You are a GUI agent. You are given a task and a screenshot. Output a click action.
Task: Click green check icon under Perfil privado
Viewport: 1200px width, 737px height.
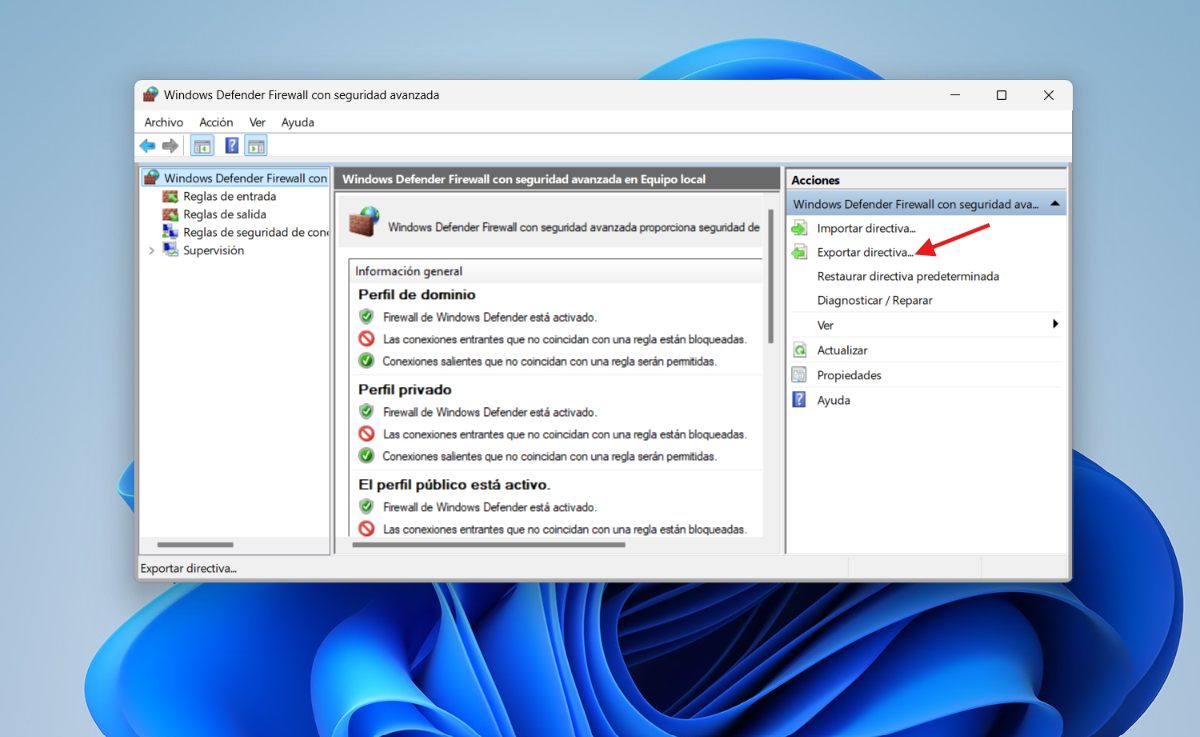coord(366,456)
